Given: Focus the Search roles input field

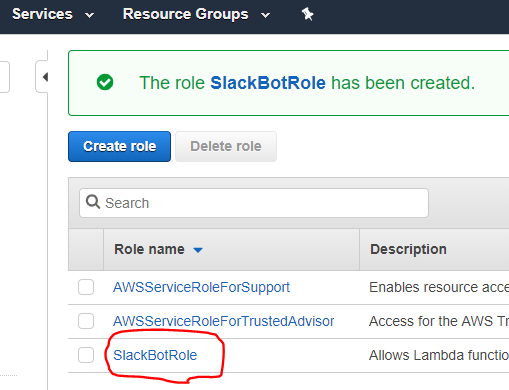Looking at the screenshot, I should pyautogui.click(x=254, y=203).
